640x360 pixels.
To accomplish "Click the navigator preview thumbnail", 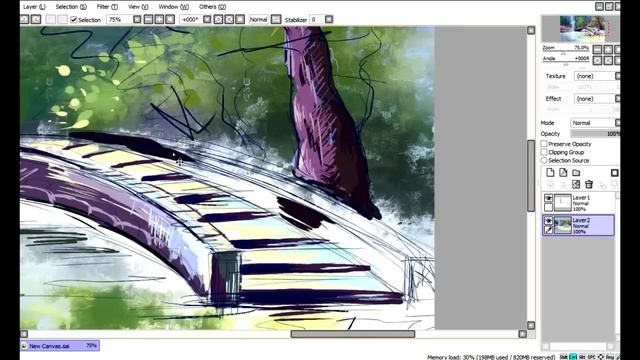I will [581, 29].
